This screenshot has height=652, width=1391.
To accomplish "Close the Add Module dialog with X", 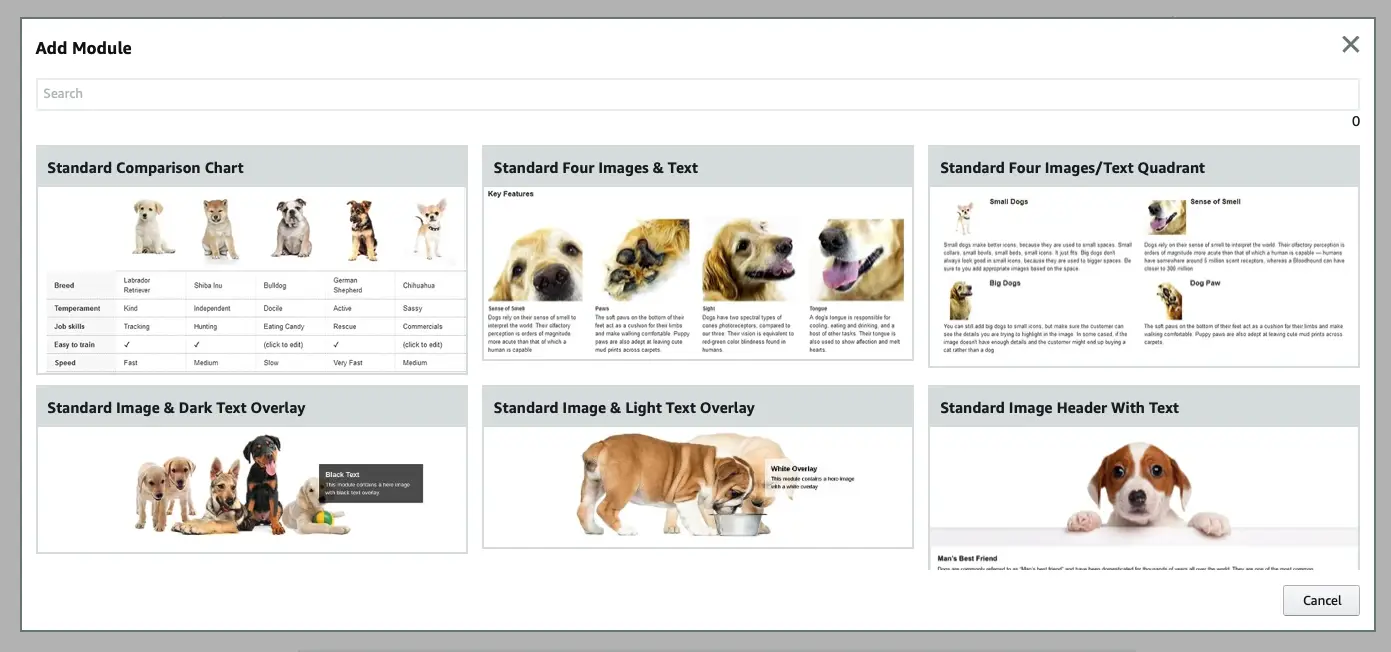I will click(x=1350, y=44).
